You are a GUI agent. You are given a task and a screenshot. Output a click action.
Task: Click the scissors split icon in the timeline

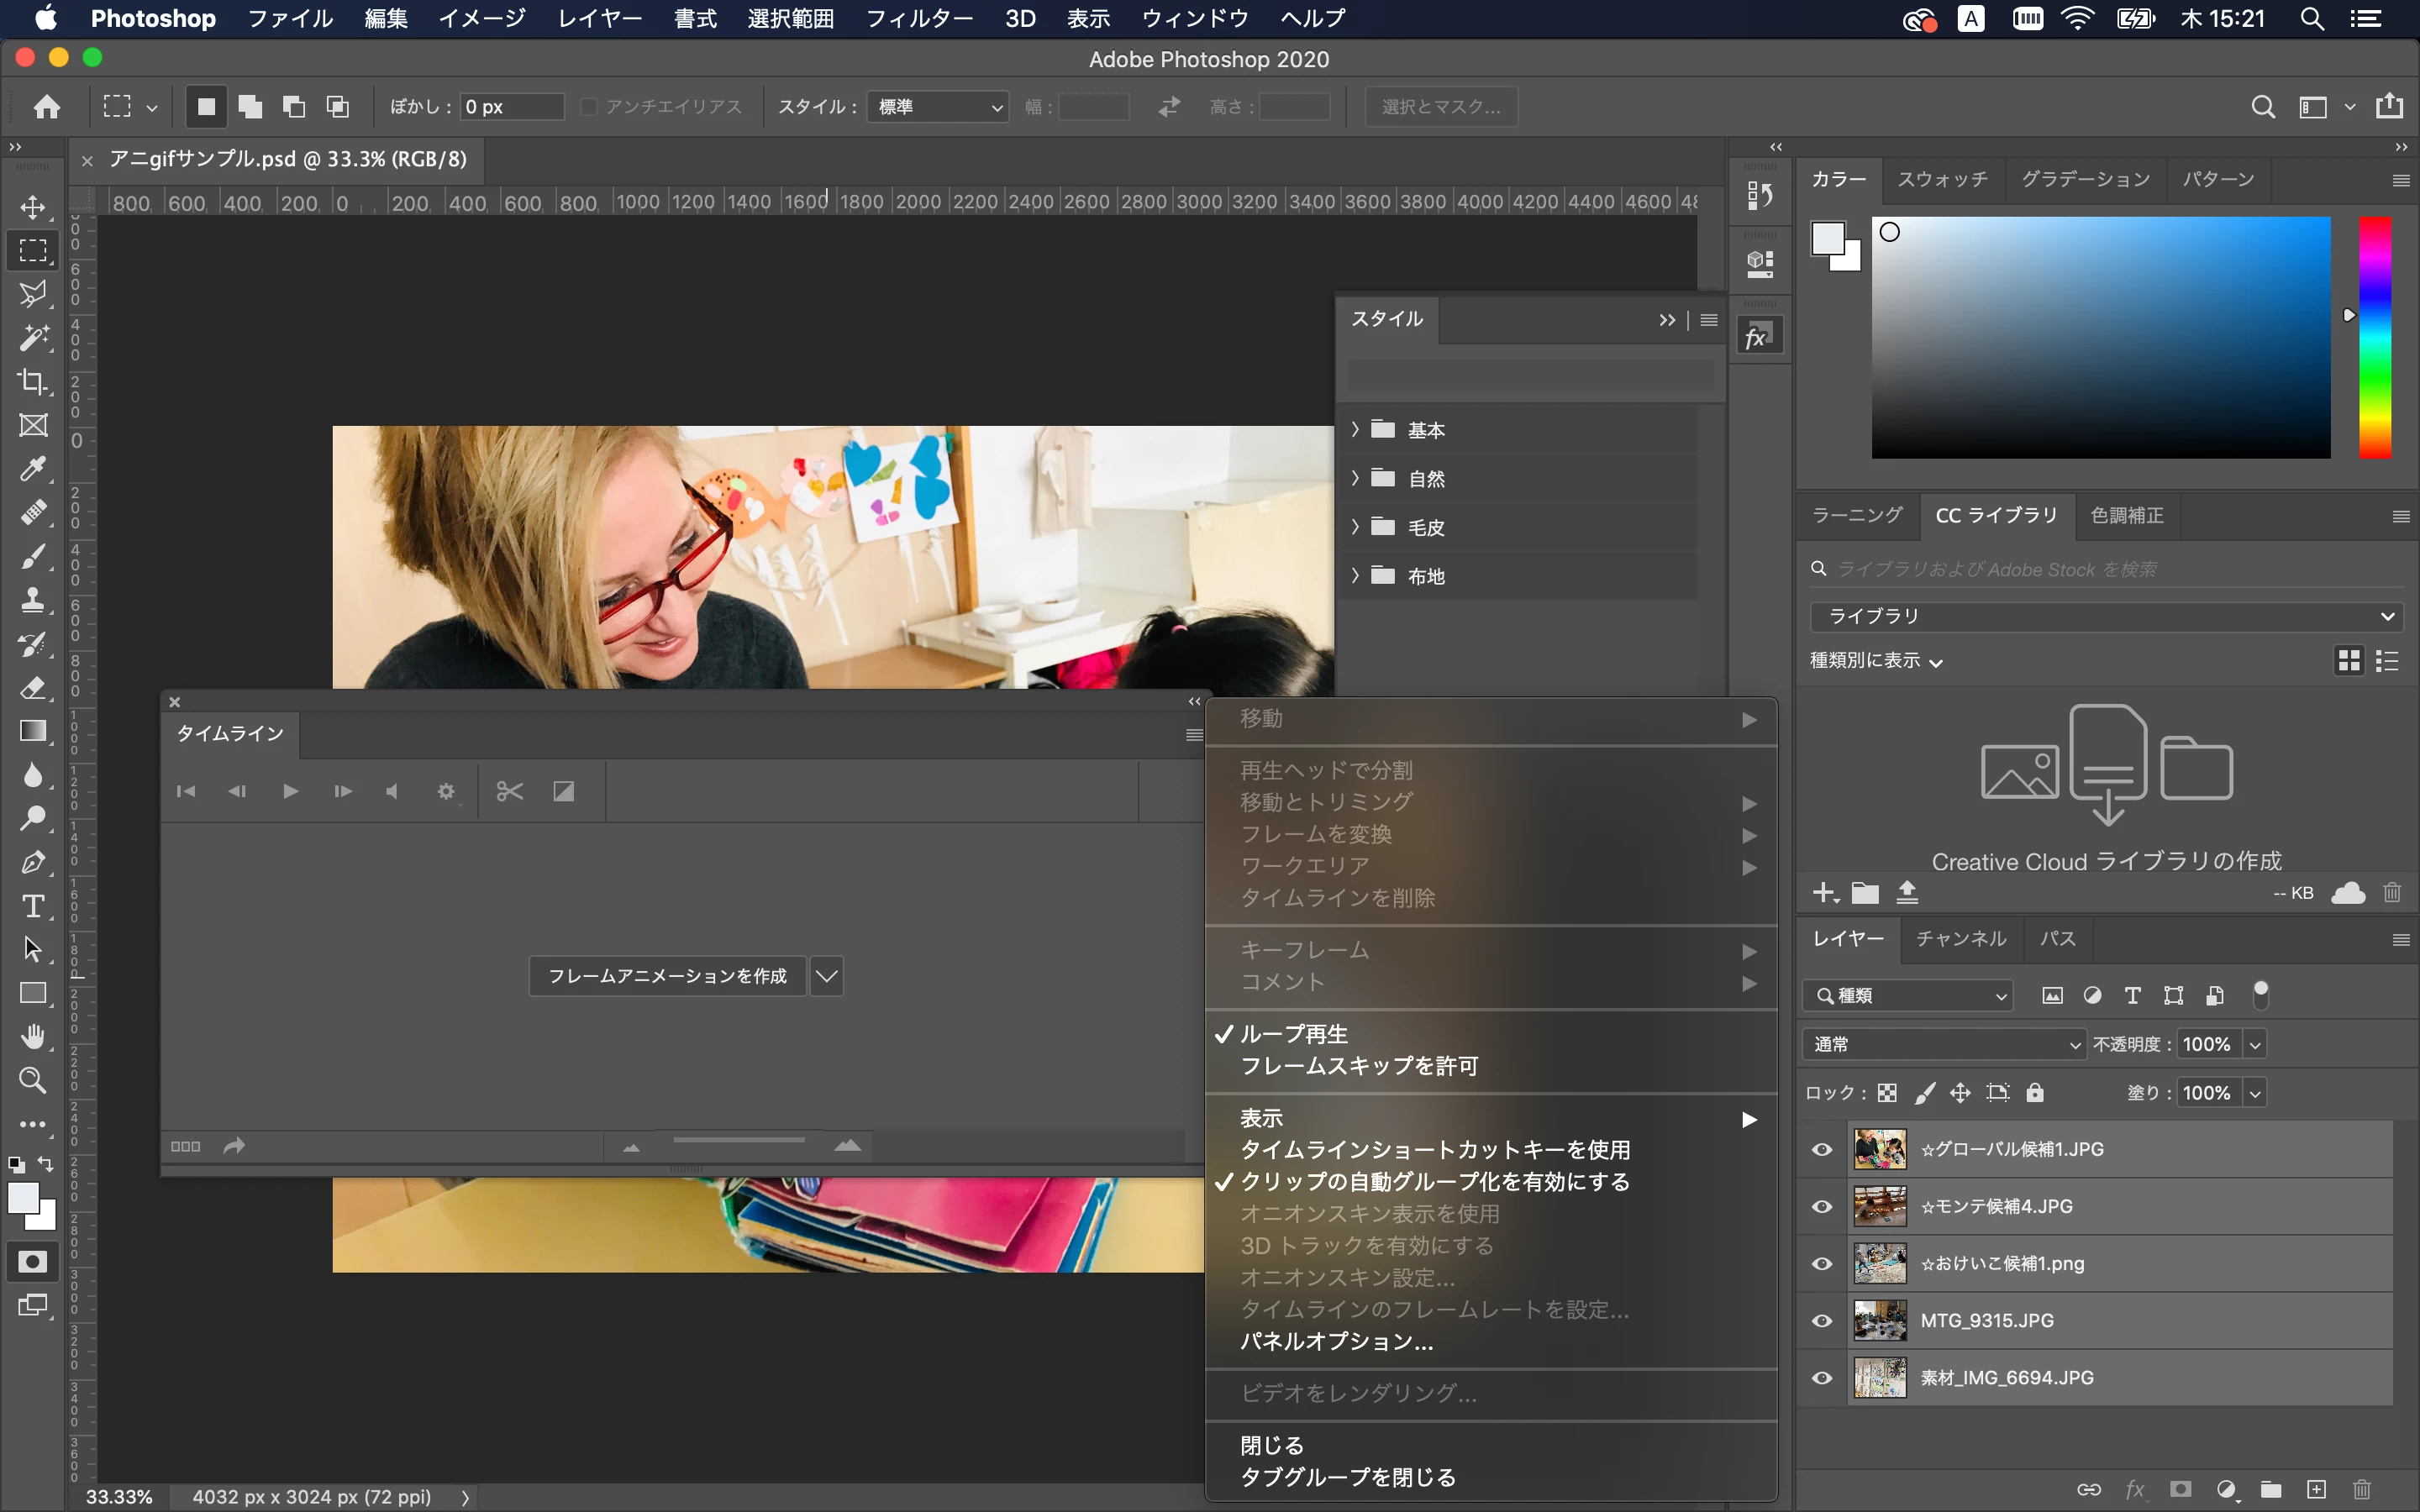(x=510, y=792)
